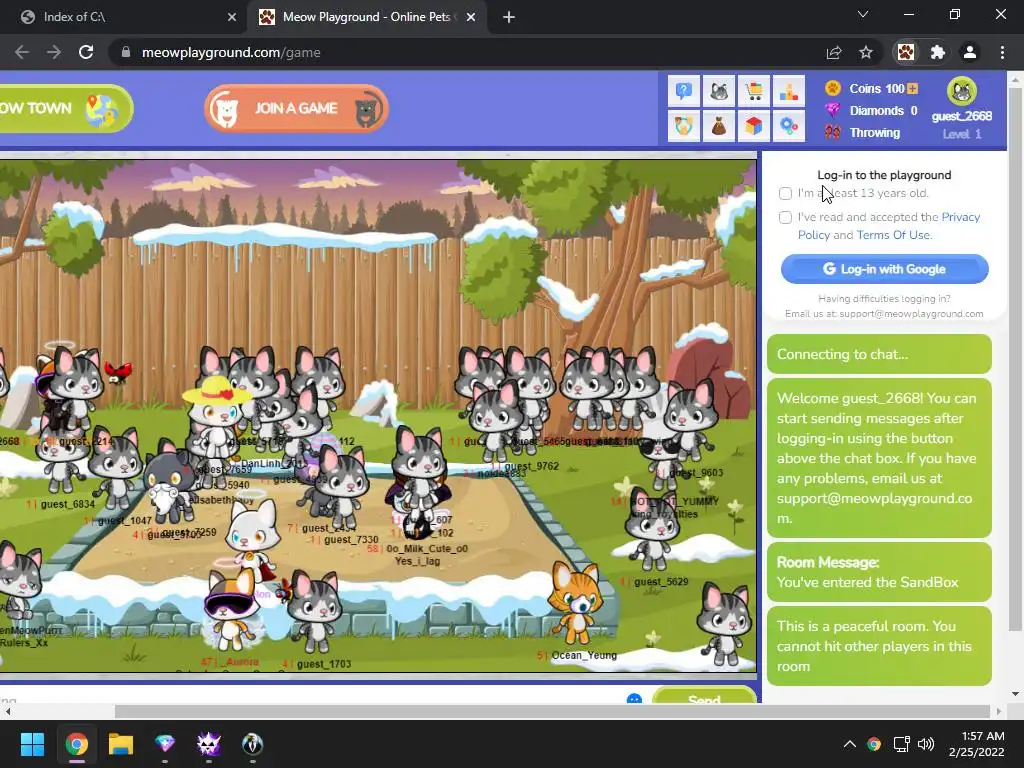Click the Ocean_Yeung orange cat
This screenshot has height=768, width=1024.
[x=575, y=603]
